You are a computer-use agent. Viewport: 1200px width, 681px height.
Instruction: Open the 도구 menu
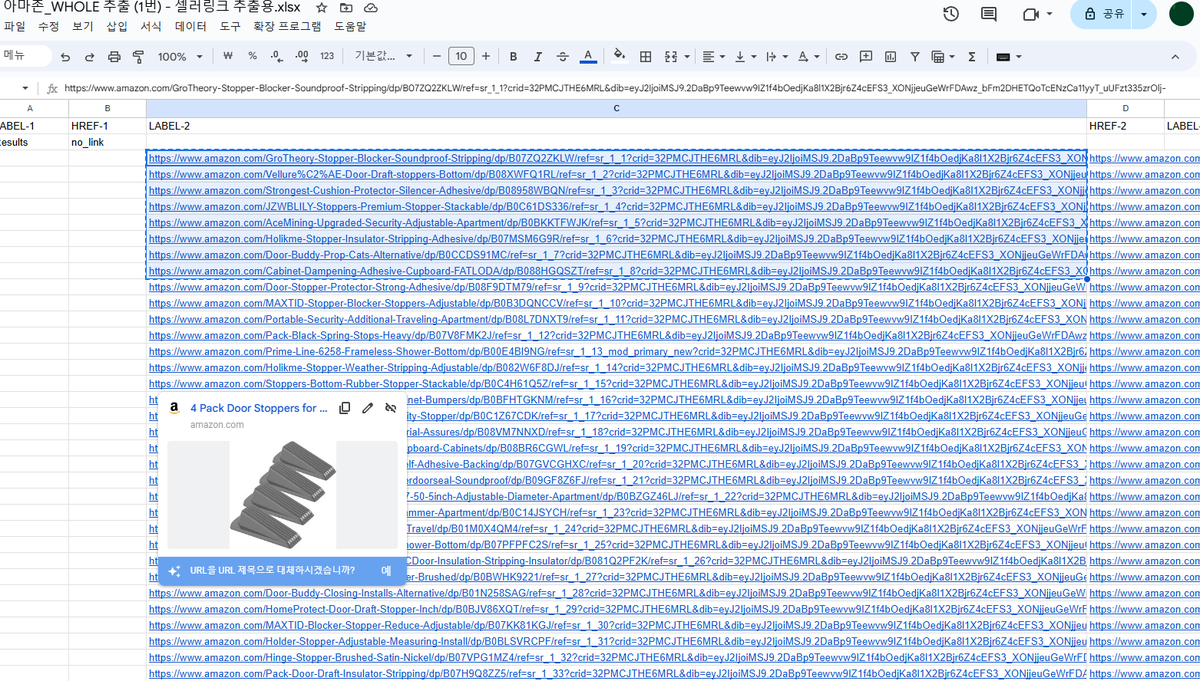pos(230,27)
